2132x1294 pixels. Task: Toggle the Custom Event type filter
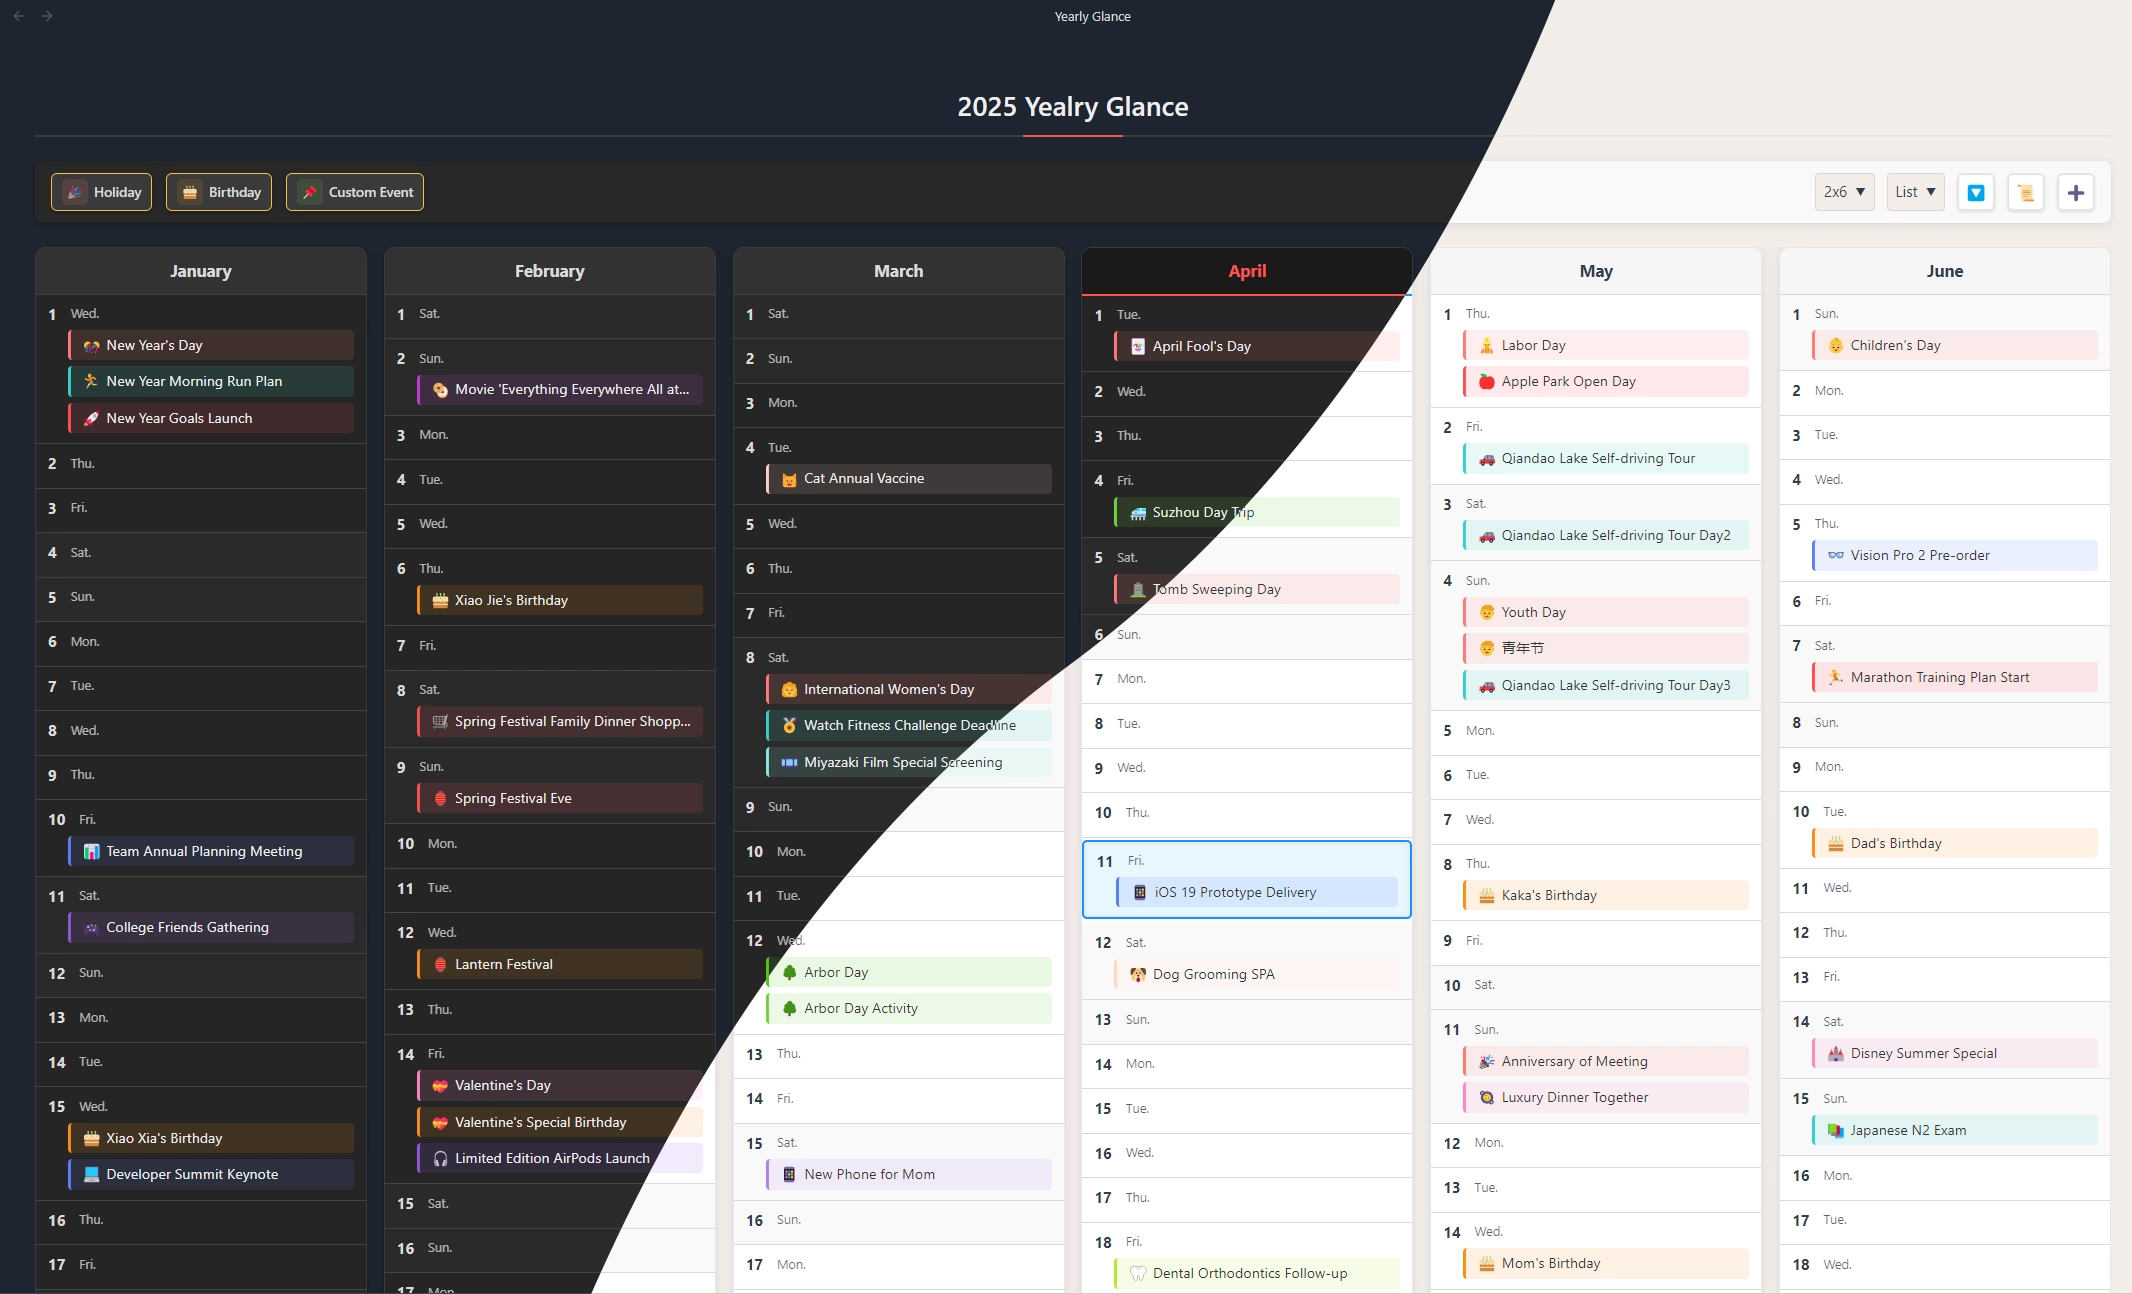pos(355,192)
